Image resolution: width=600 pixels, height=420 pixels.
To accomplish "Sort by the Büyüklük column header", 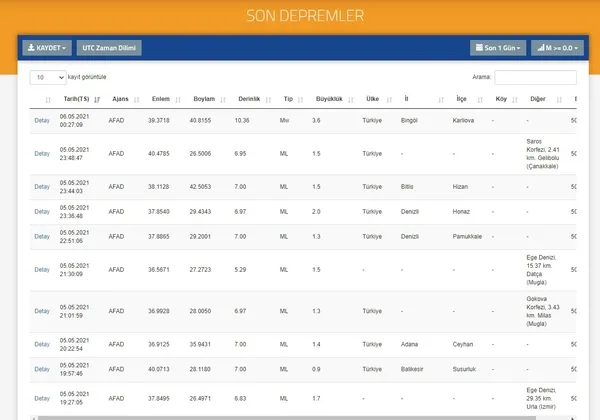I will [329, 99].
